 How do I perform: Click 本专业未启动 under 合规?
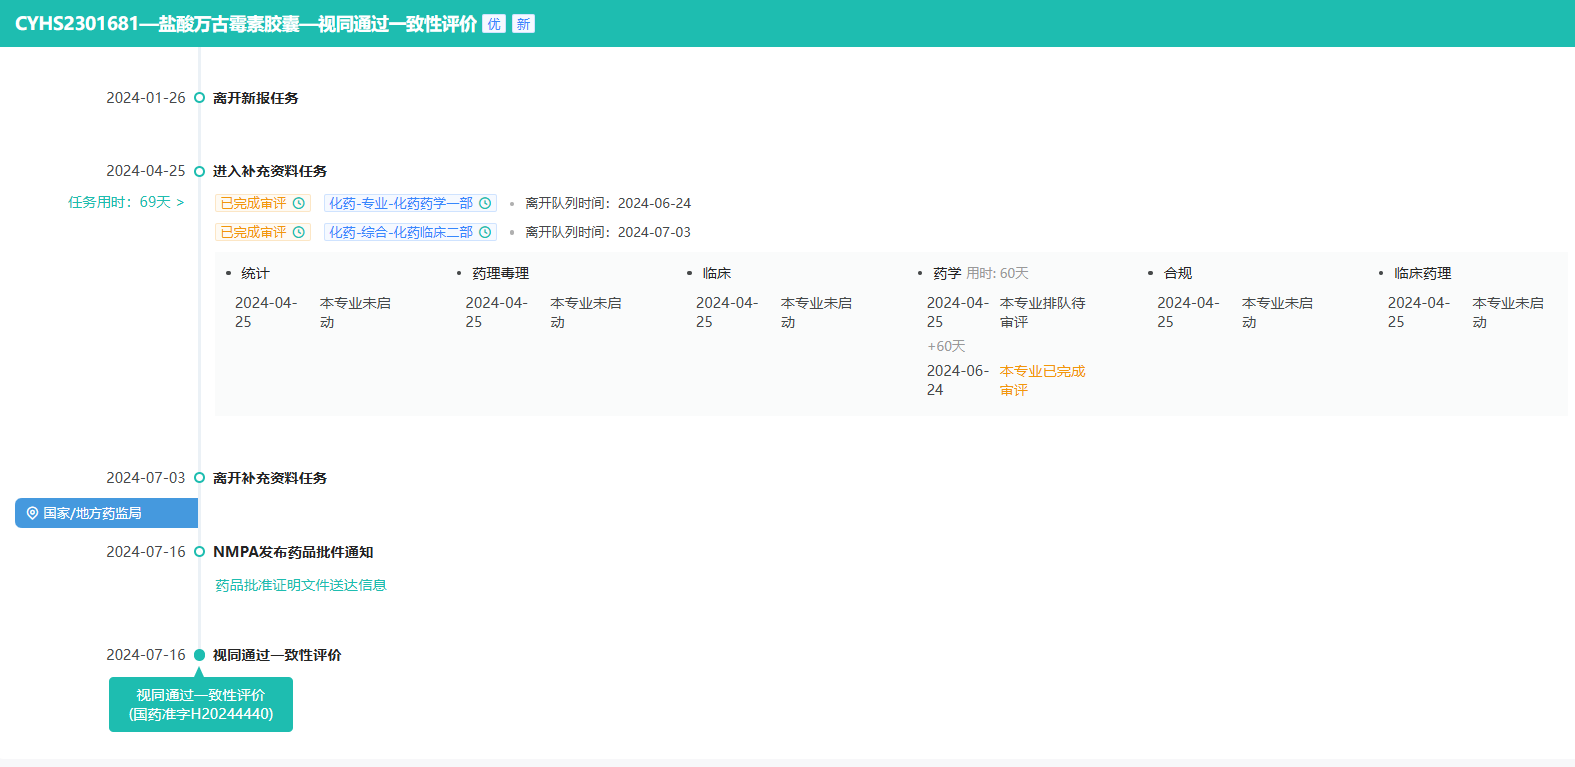click(1278, 312)
